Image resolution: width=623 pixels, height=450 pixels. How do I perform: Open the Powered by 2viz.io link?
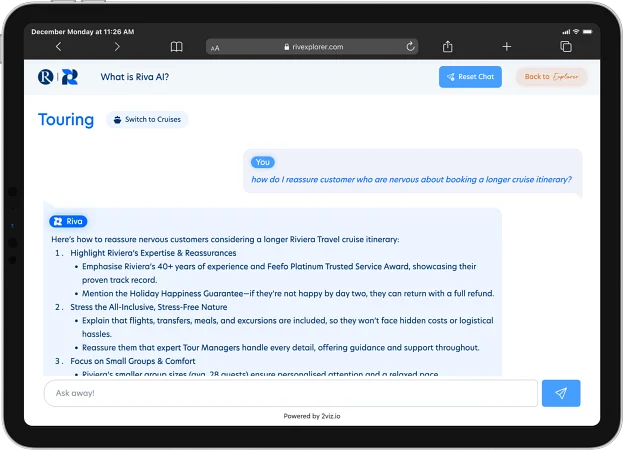pyautogui.click(x=311, y=416)
